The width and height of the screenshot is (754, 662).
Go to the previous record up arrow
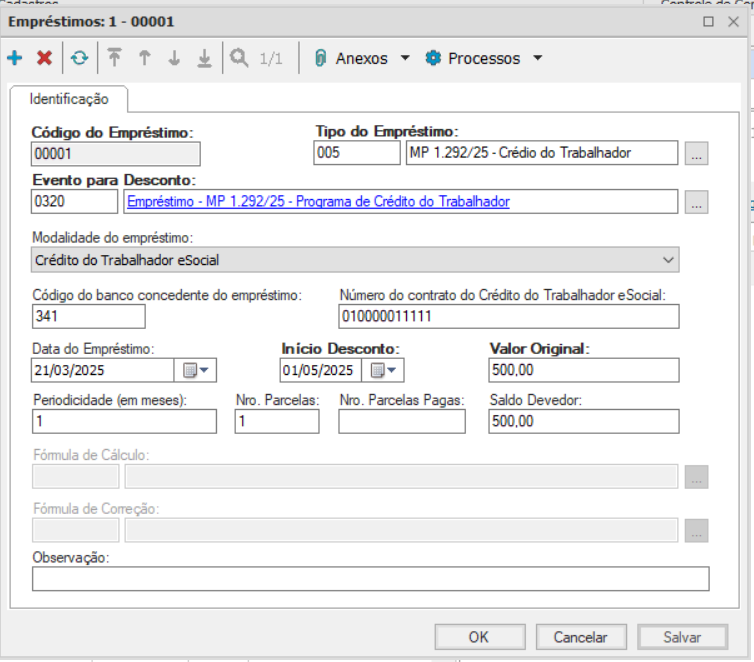(x=144, y=58)
